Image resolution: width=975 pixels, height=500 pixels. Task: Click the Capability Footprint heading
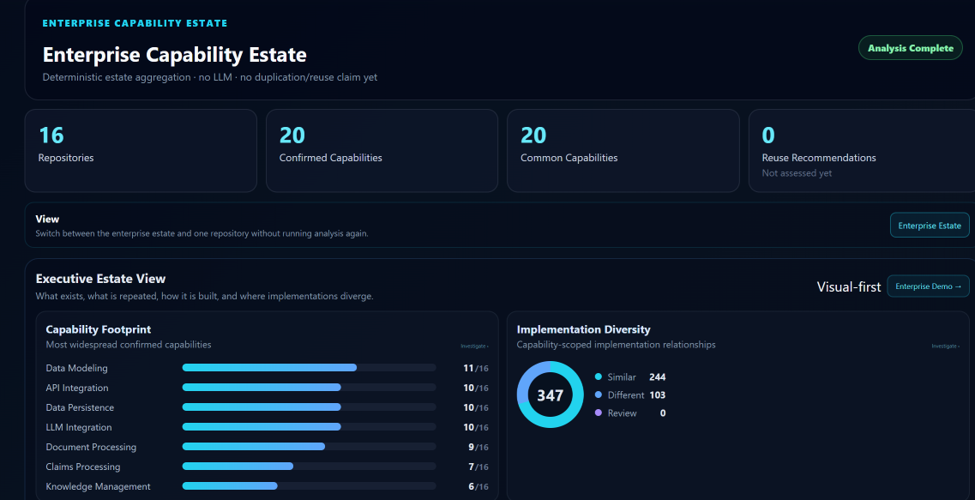98,330
